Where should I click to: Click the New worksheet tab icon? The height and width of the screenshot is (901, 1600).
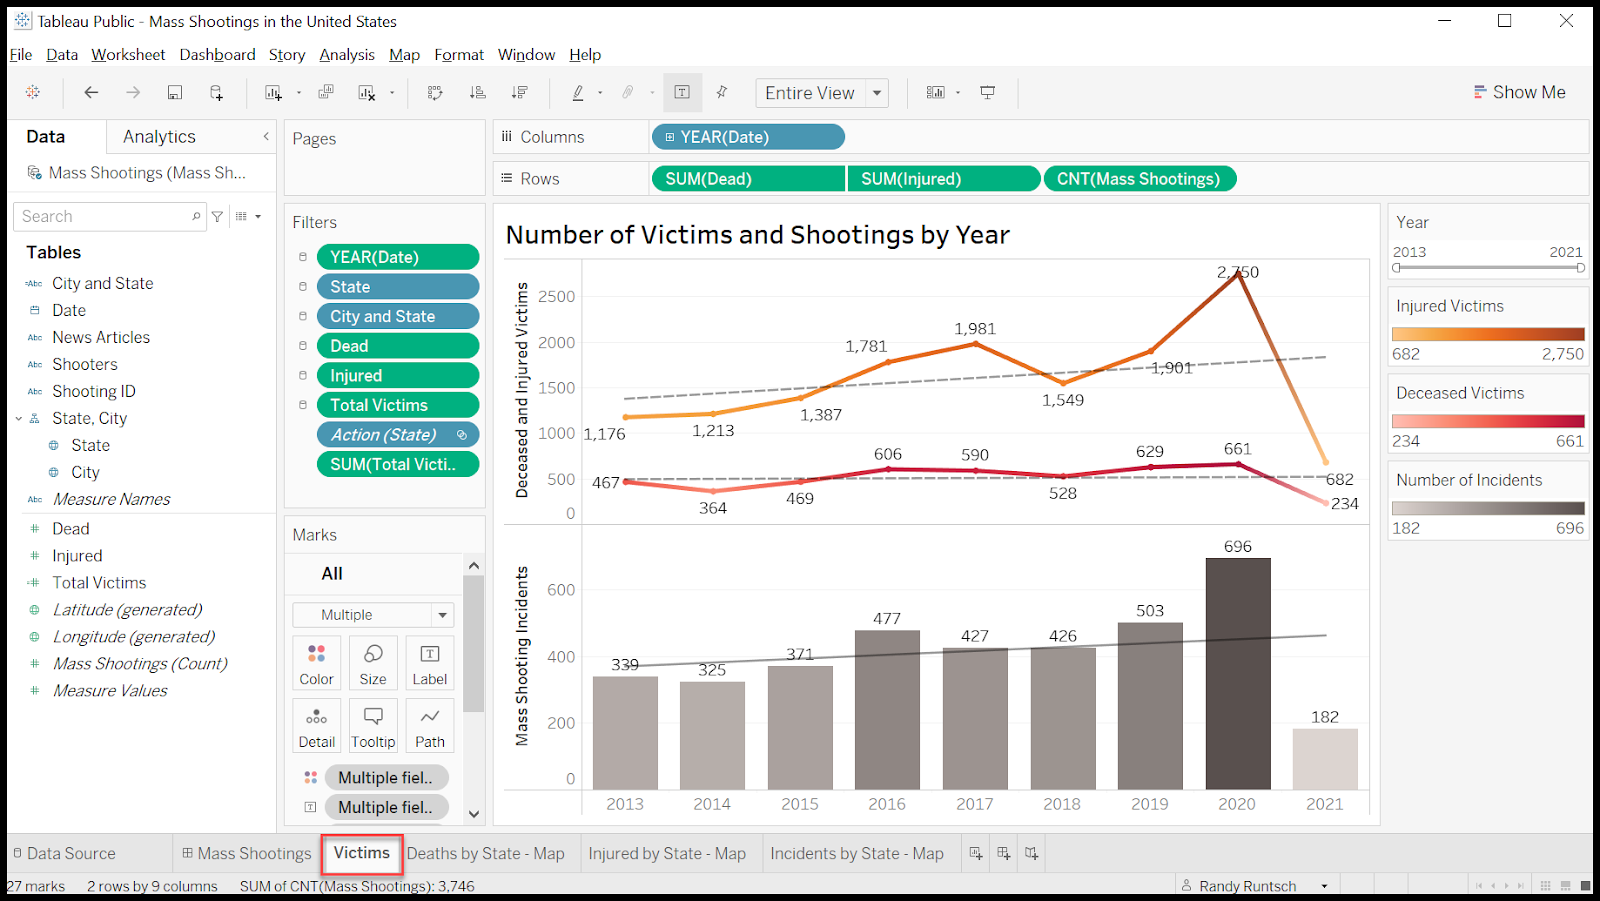(976, 853)
